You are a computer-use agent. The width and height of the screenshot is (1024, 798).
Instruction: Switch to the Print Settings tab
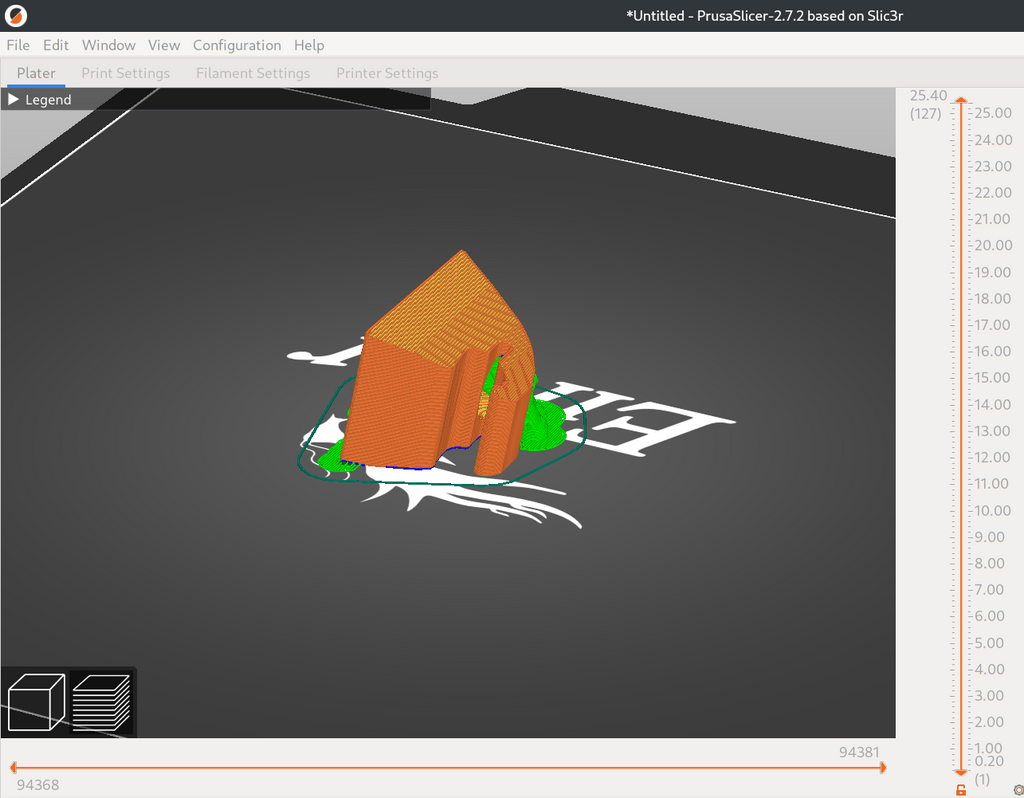[125, 73]
